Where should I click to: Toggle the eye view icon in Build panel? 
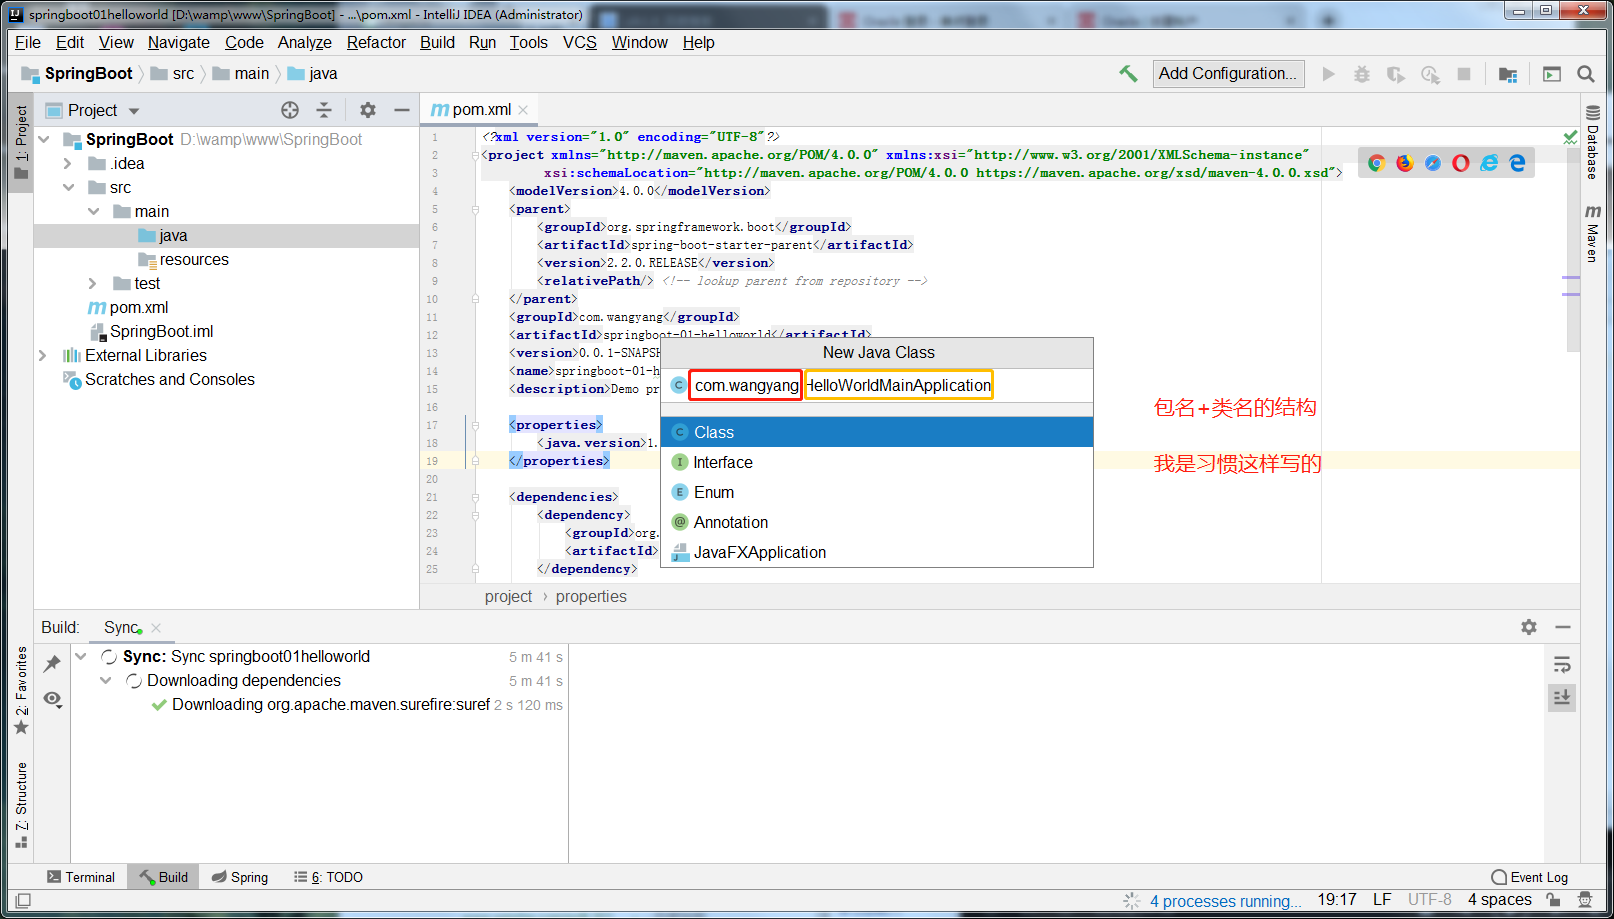(53, 699)
